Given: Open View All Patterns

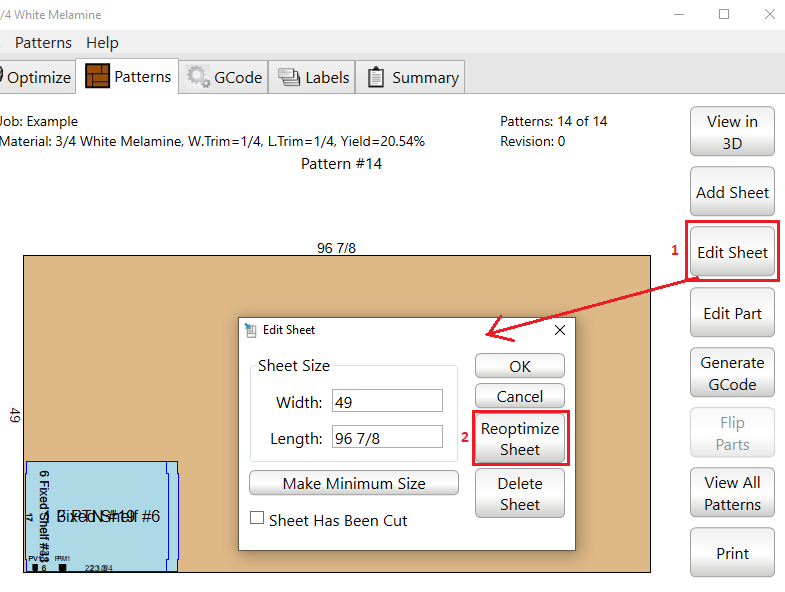Looking at the screenshot, I should (732, 493).
